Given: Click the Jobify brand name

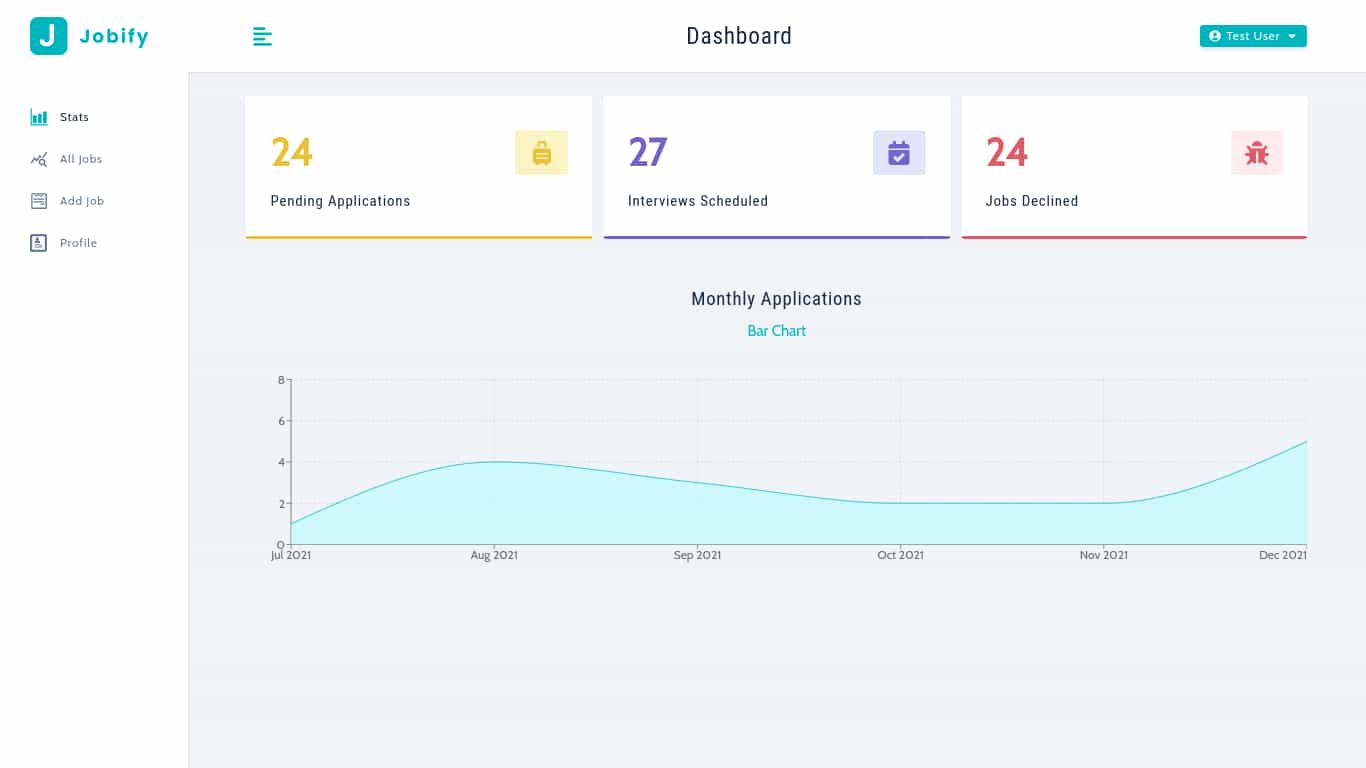Looking at the screenshot, I should click(x=114, y=37).
